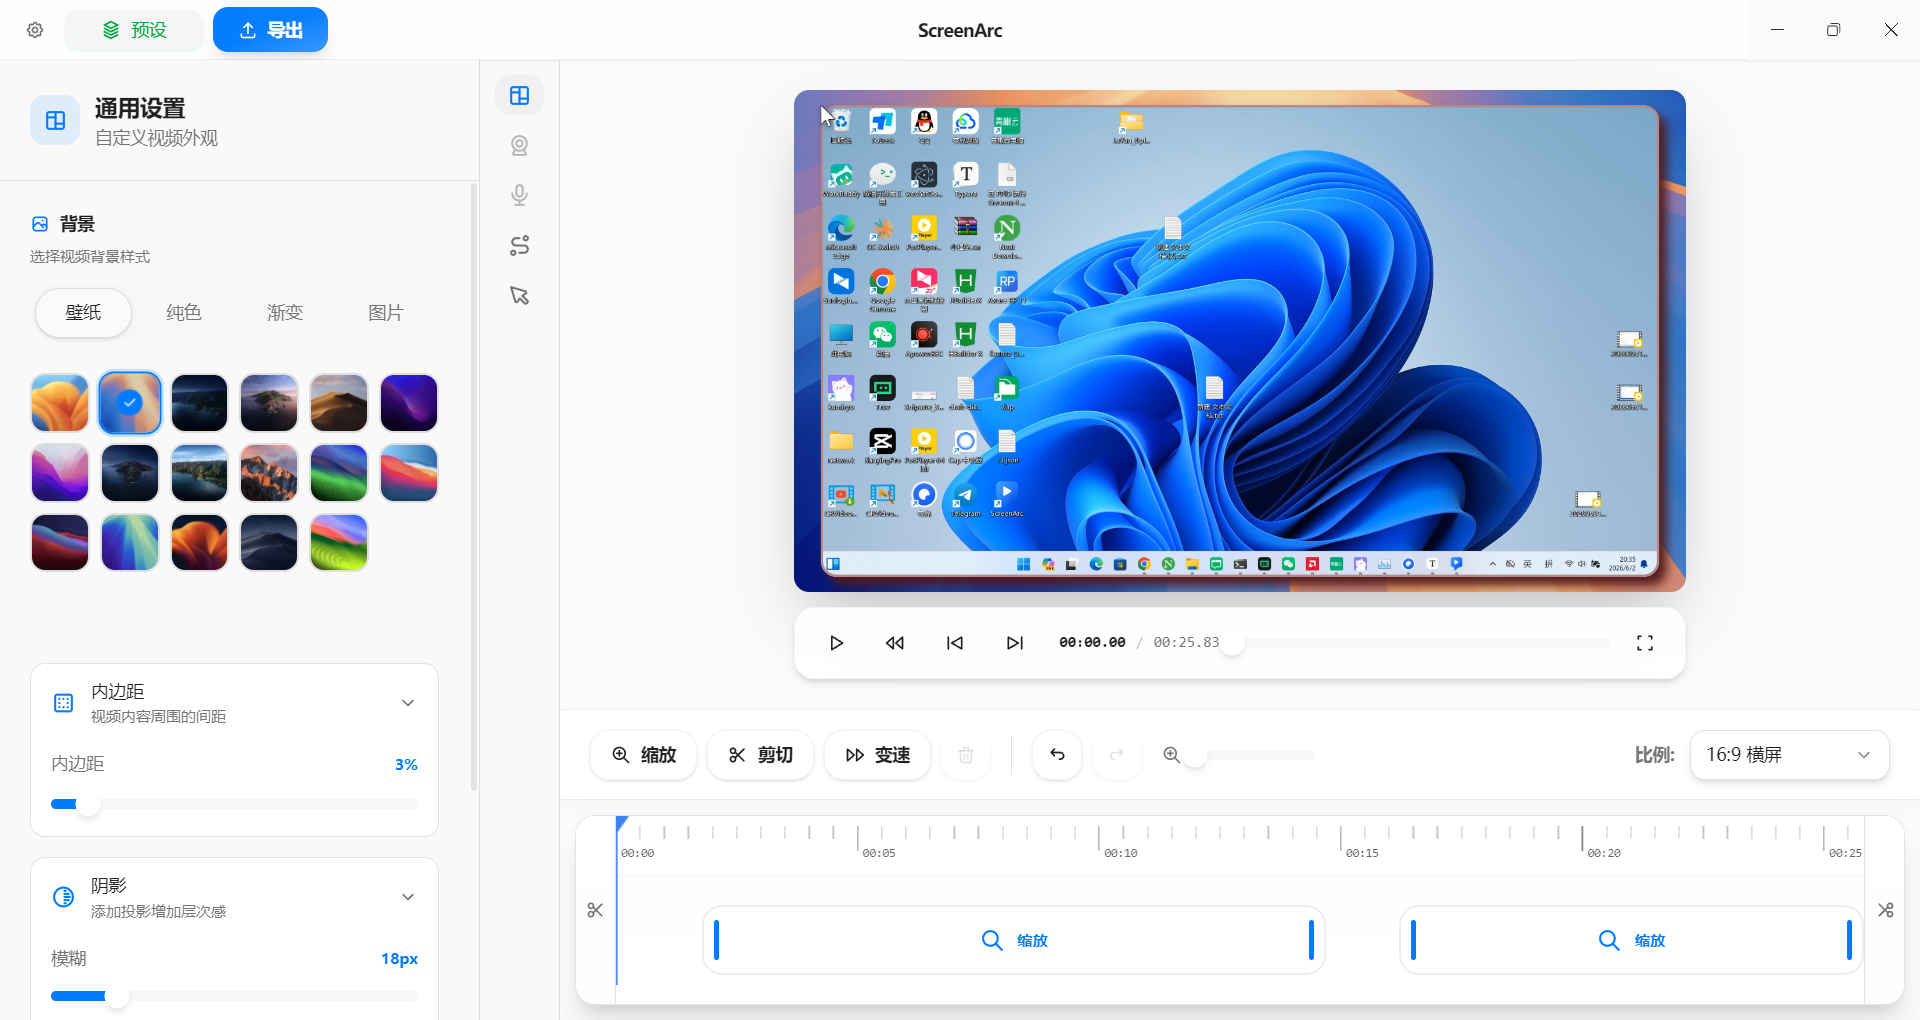Screen dimensions: 1920x1020
Task: Select the Sierra mountain peak wallpaper
Action: [269, 473]
